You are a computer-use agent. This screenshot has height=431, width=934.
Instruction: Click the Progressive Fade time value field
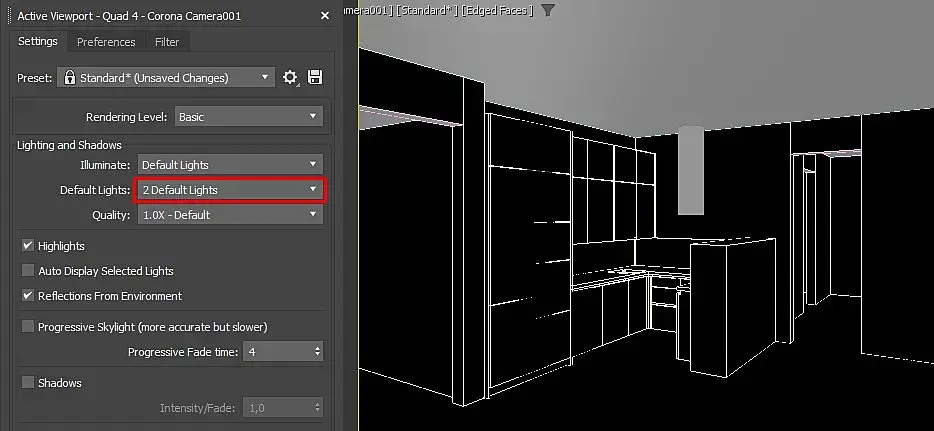pos(278,352)
